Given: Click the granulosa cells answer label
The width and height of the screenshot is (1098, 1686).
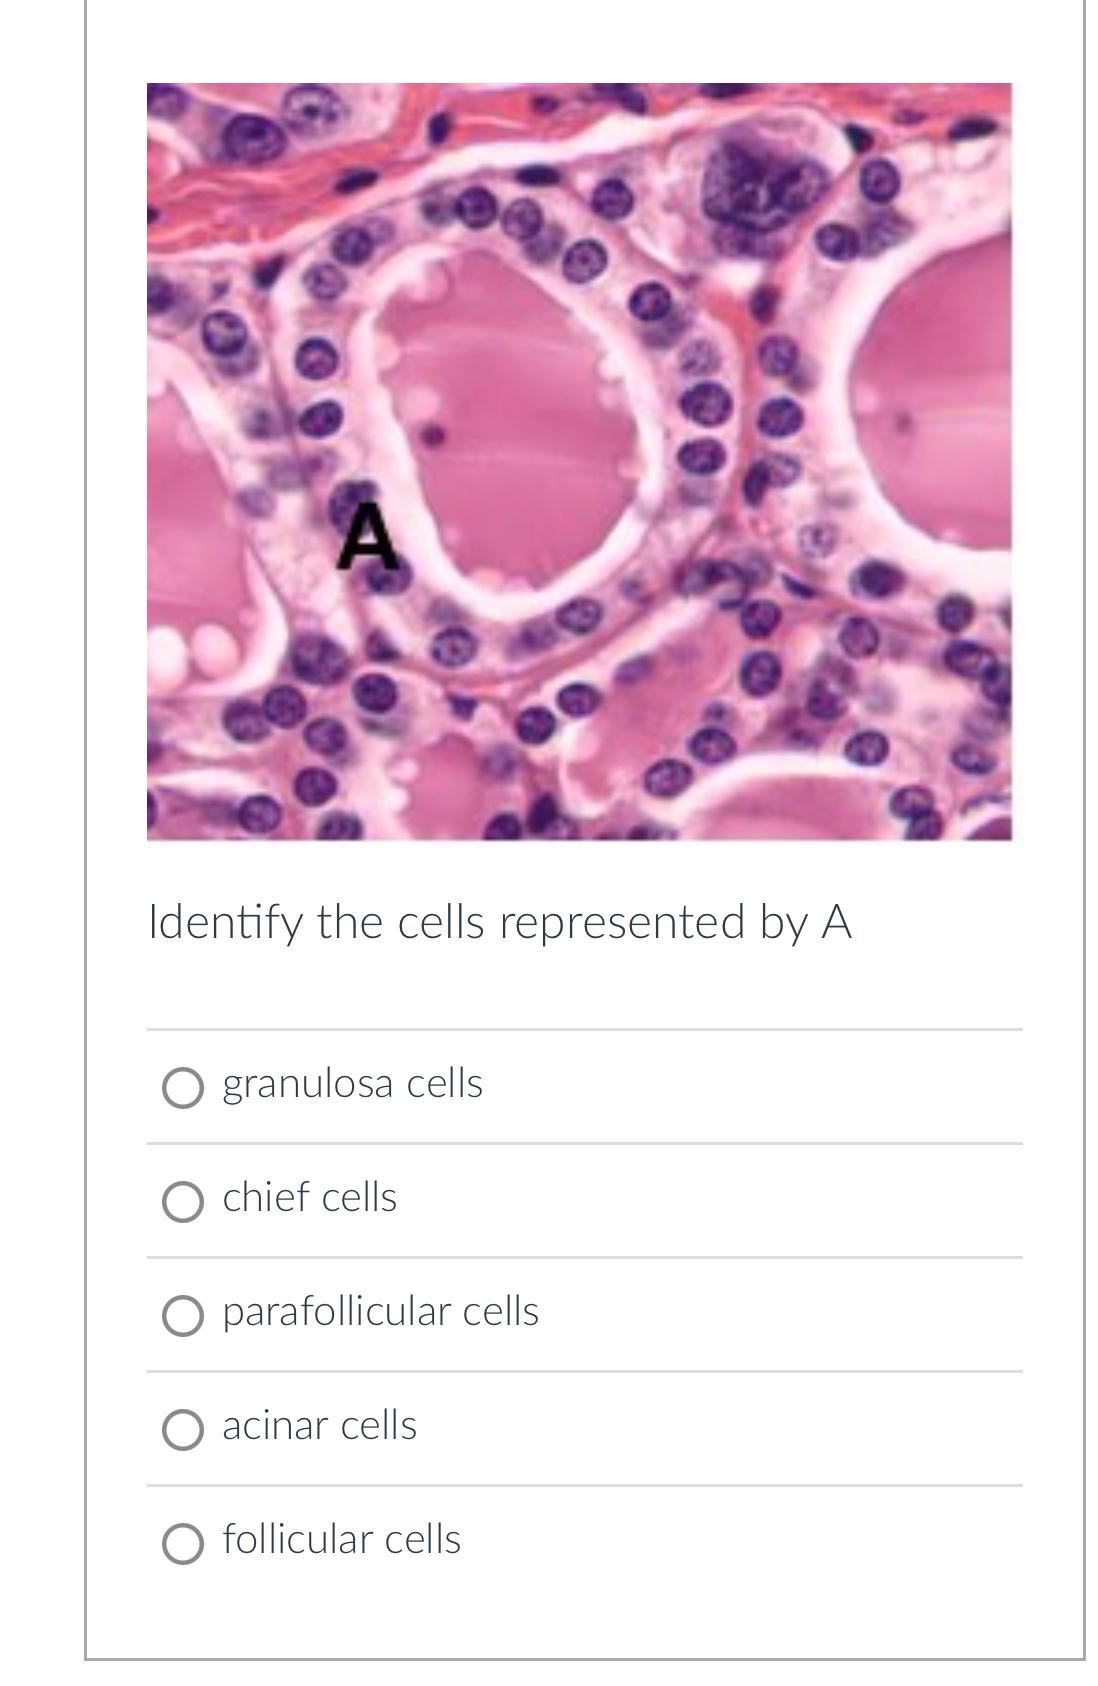Looking at the screenshot, I should 352,1083.
